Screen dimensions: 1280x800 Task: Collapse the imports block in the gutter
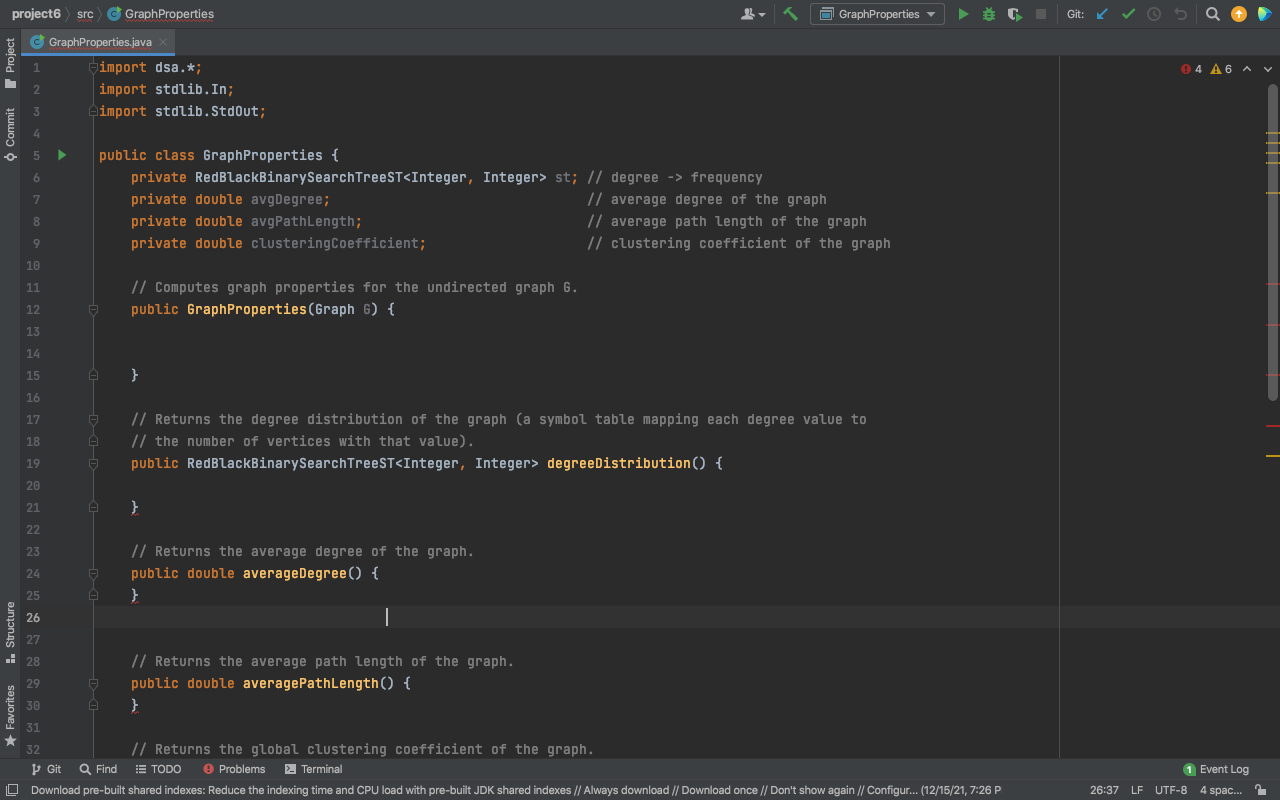91,67
